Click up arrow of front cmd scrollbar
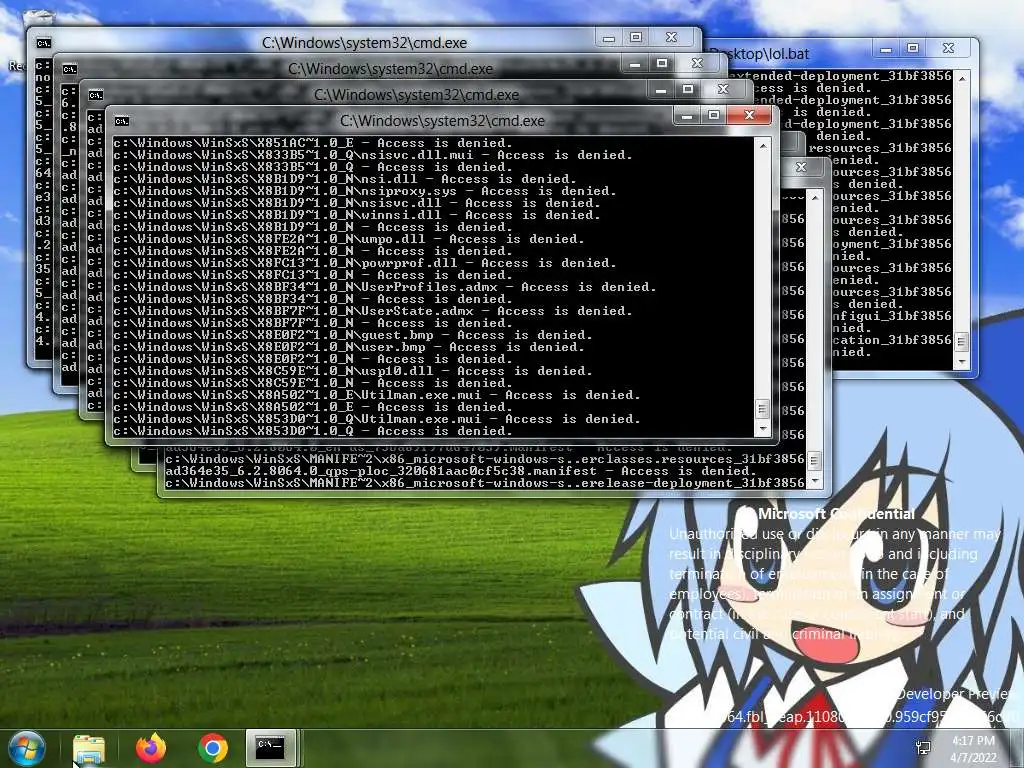 tap(762, 146)
